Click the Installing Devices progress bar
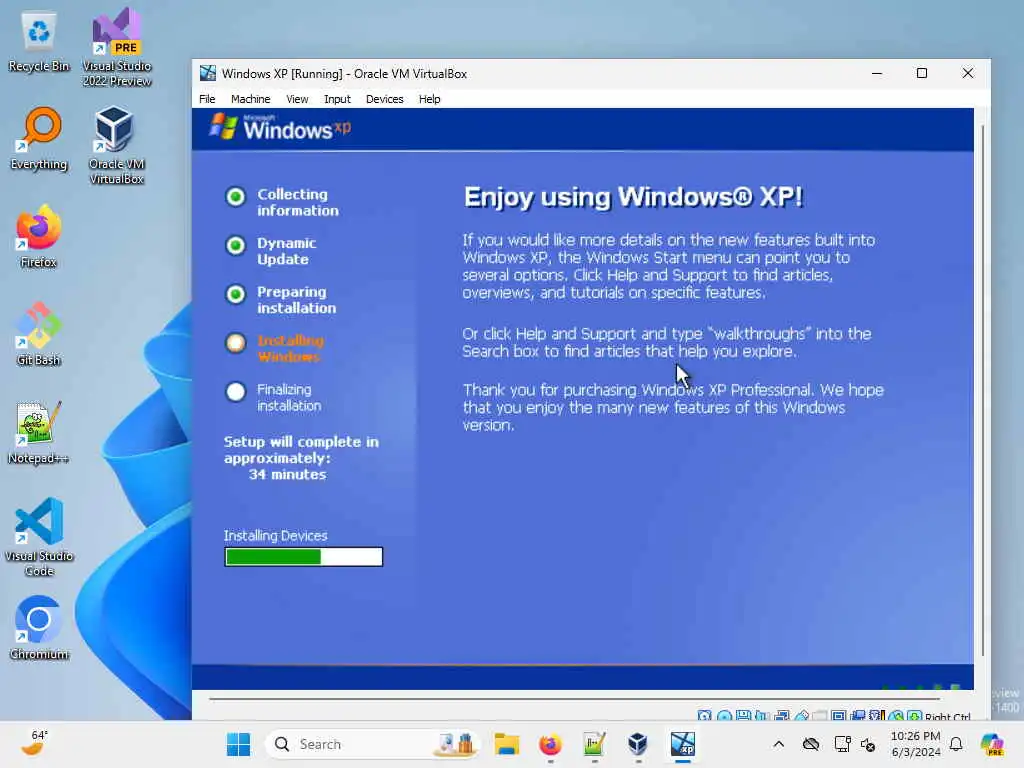The image size is (1024, 768). (x=304, y=556)
